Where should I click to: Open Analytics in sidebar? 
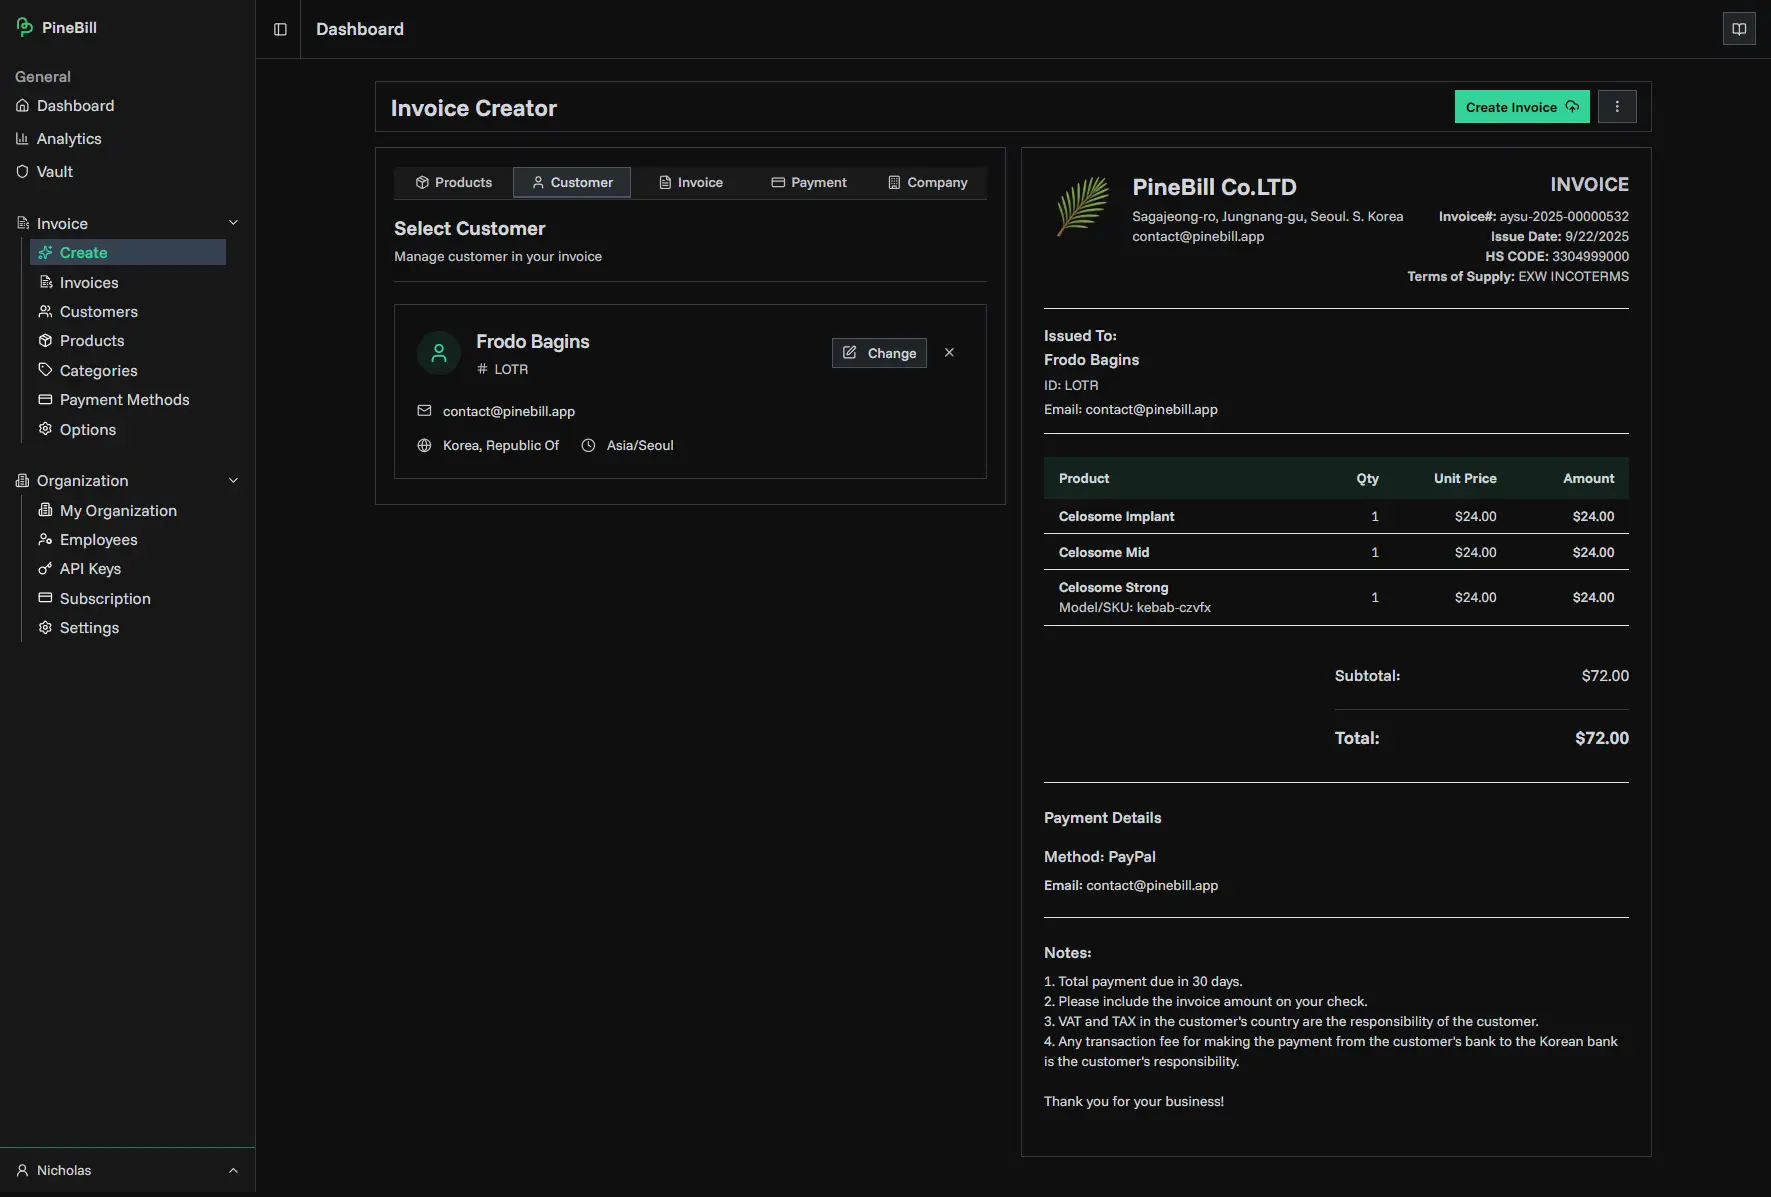point(69,139)
